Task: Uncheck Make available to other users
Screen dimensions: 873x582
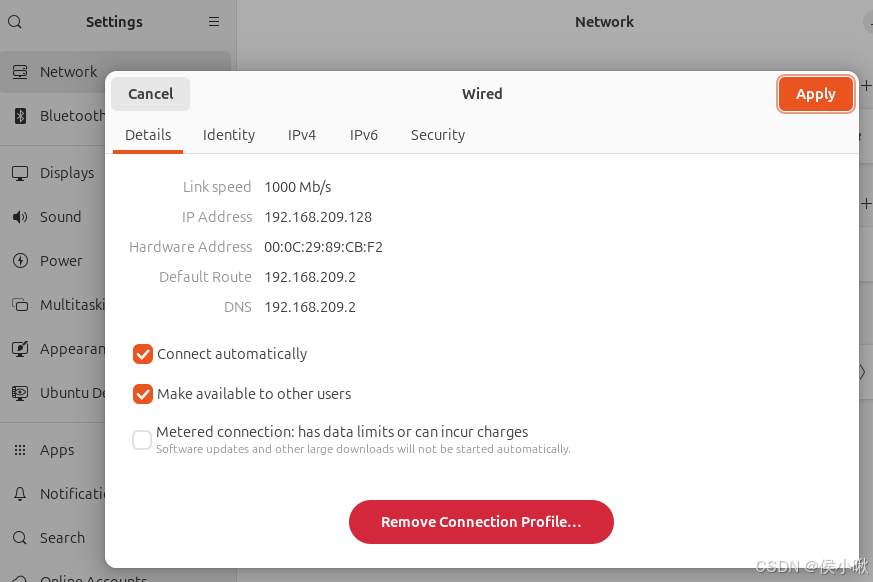Action: tap(143, 394)
